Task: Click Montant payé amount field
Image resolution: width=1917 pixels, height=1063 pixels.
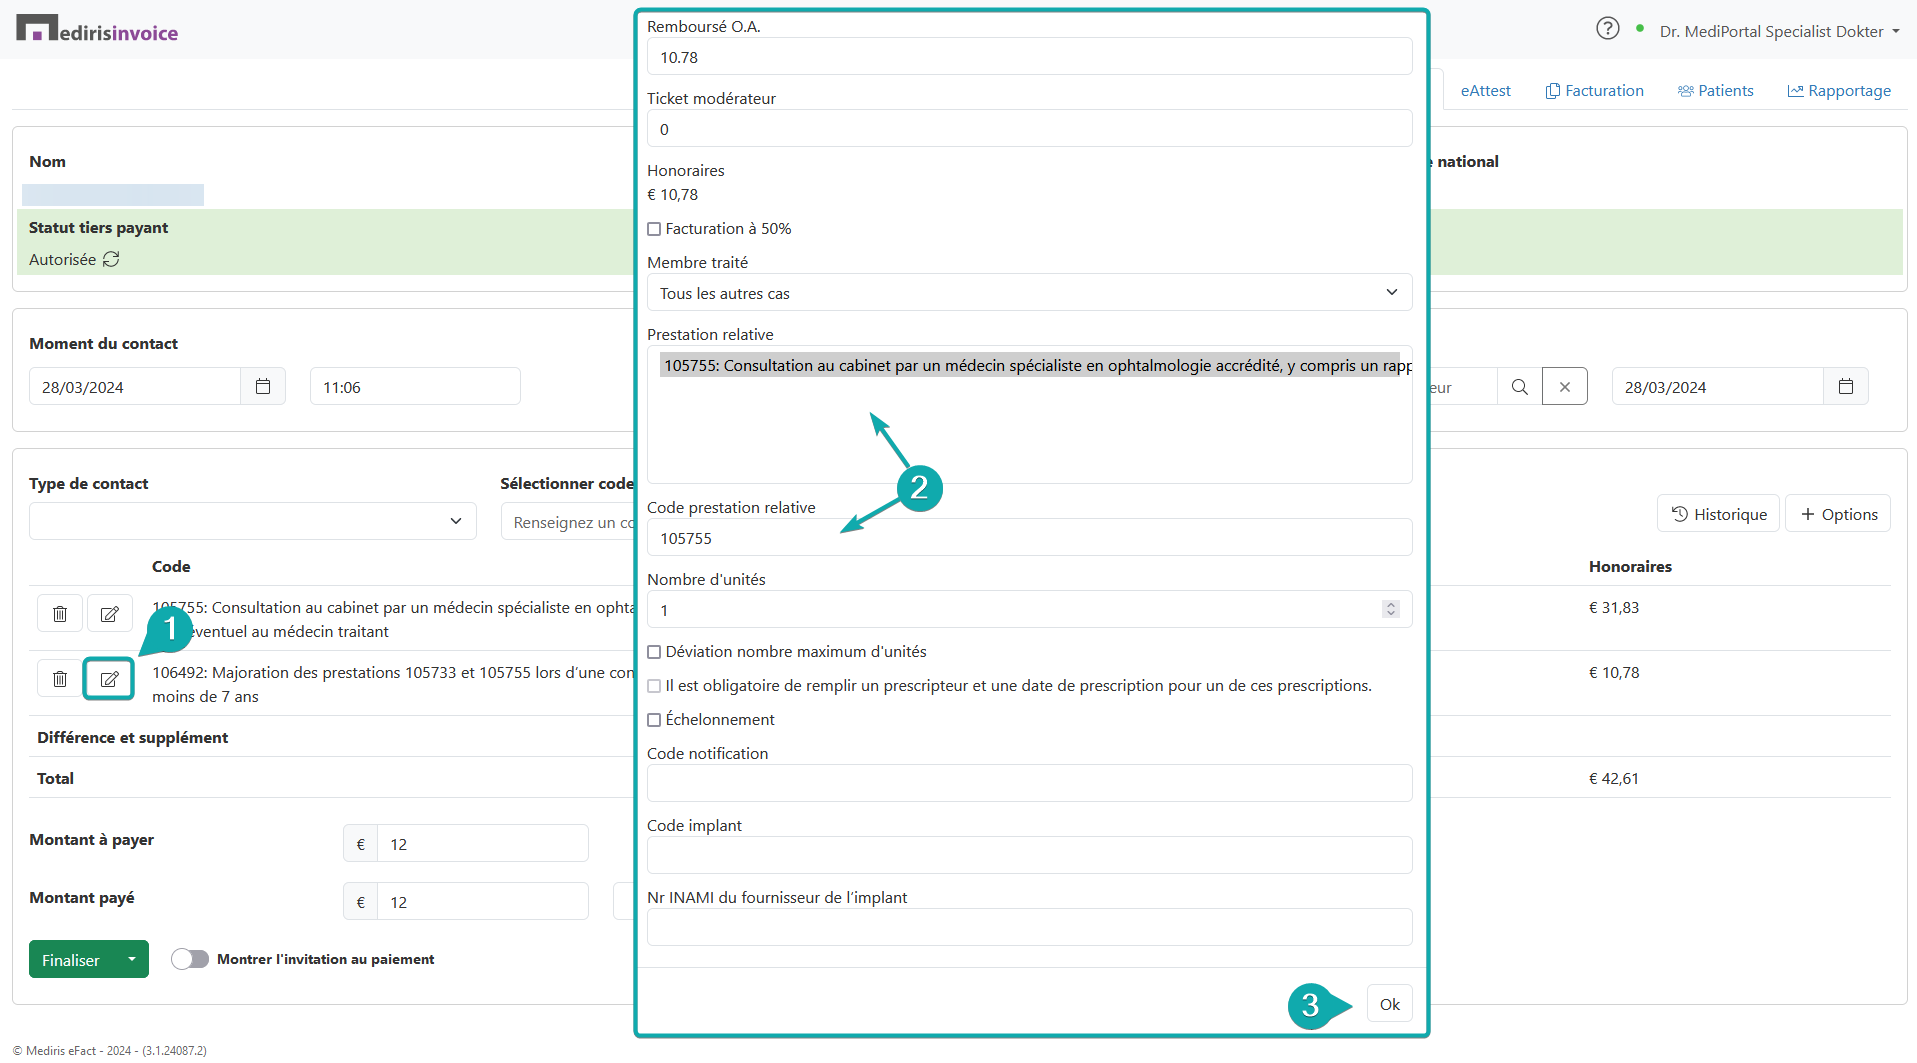Action: point(483,901)
